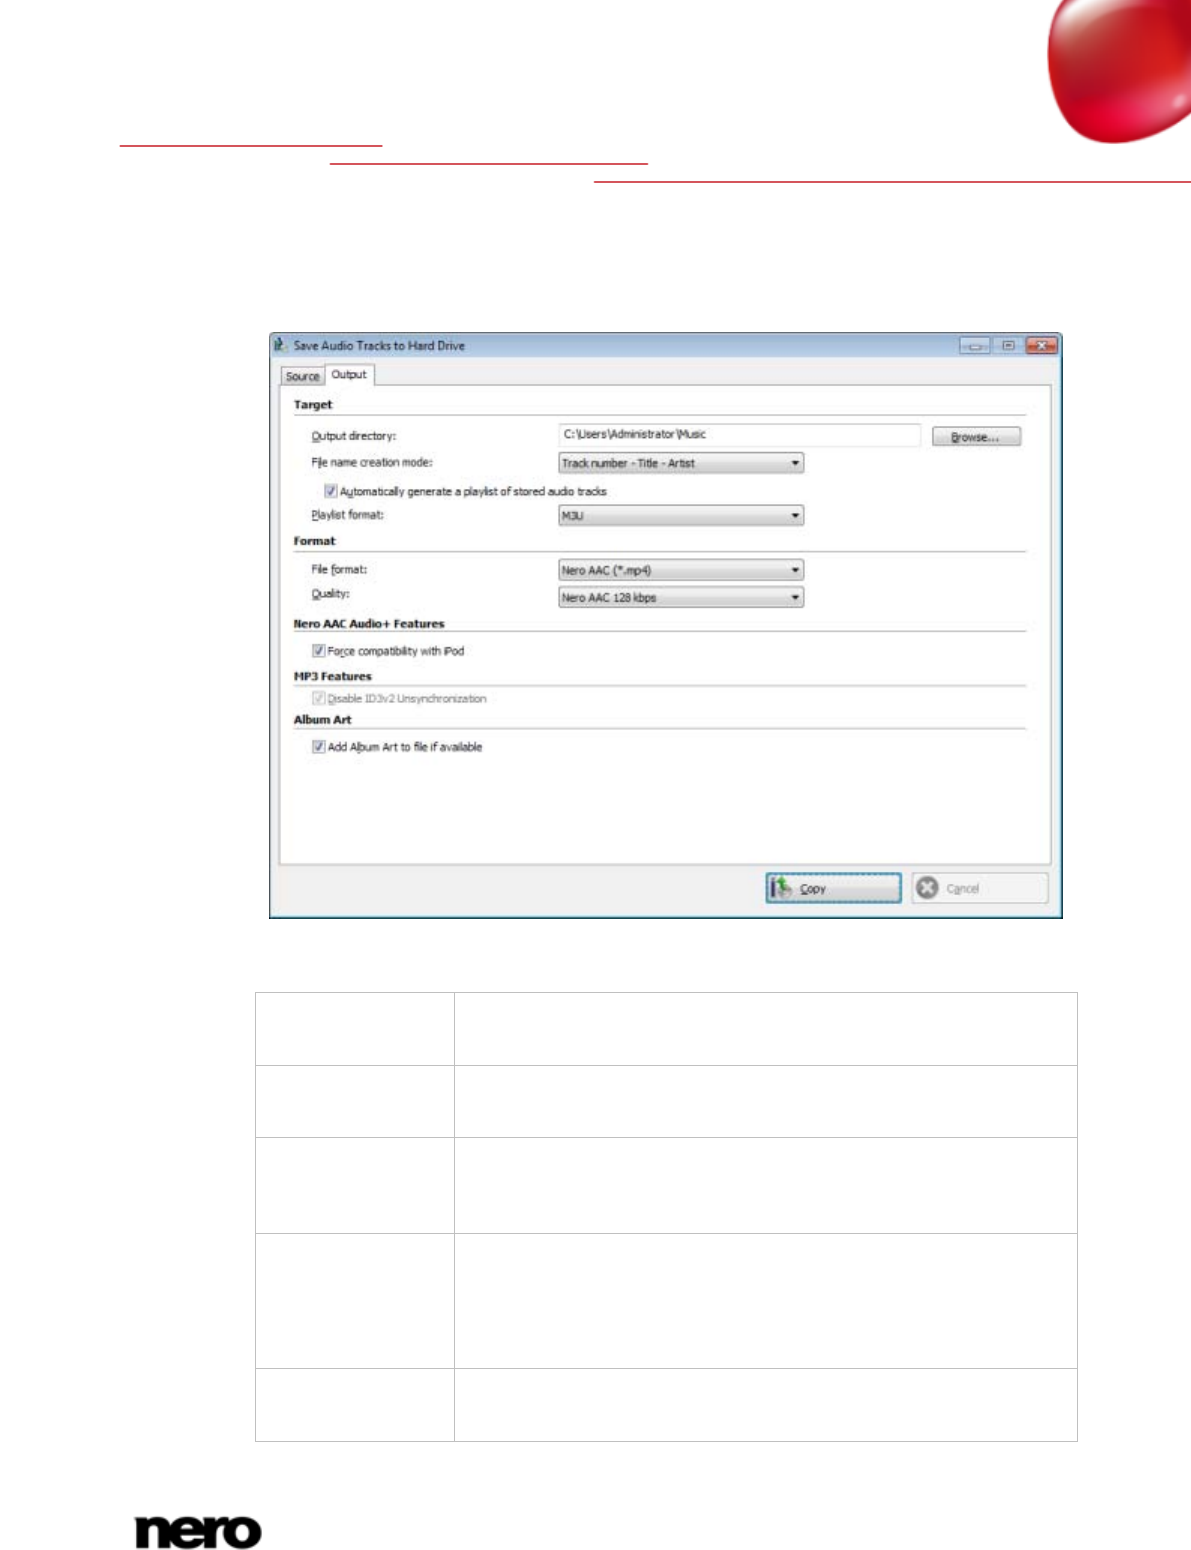Maximize the Save Audio Tracks dialog

(x=1007, y=346)
